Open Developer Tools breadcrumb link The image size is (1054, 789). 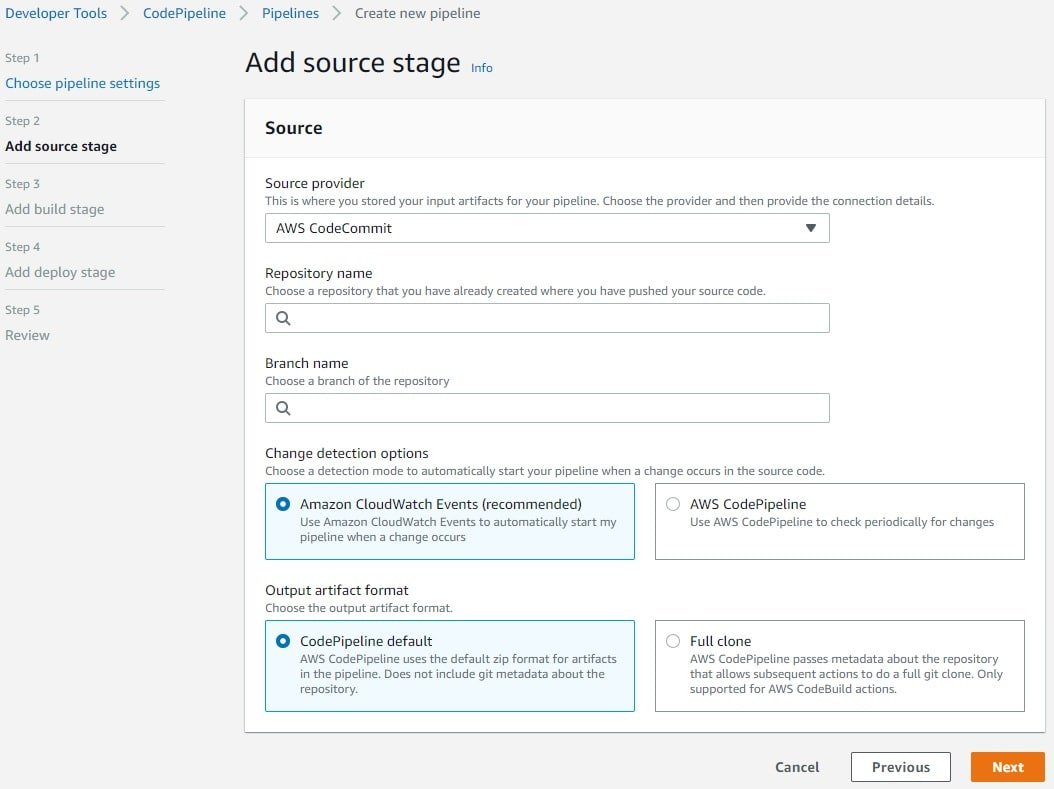click(56, 14)
